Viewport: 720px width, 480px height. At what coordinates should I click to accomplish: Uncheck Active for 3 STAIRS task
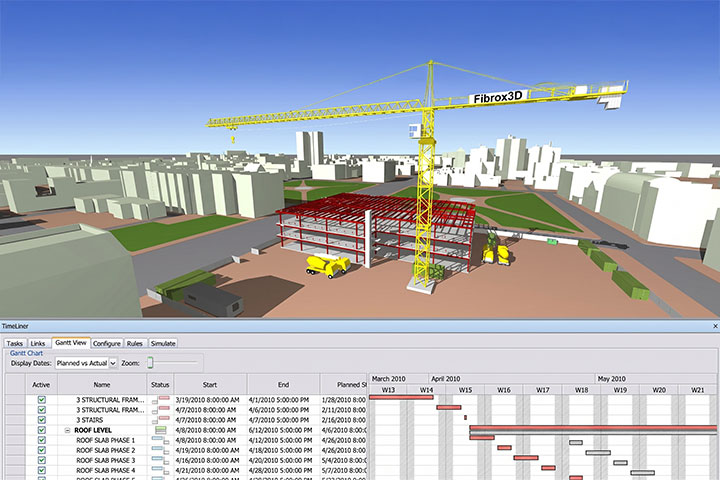pyautogui.click(x=42, y=420)
